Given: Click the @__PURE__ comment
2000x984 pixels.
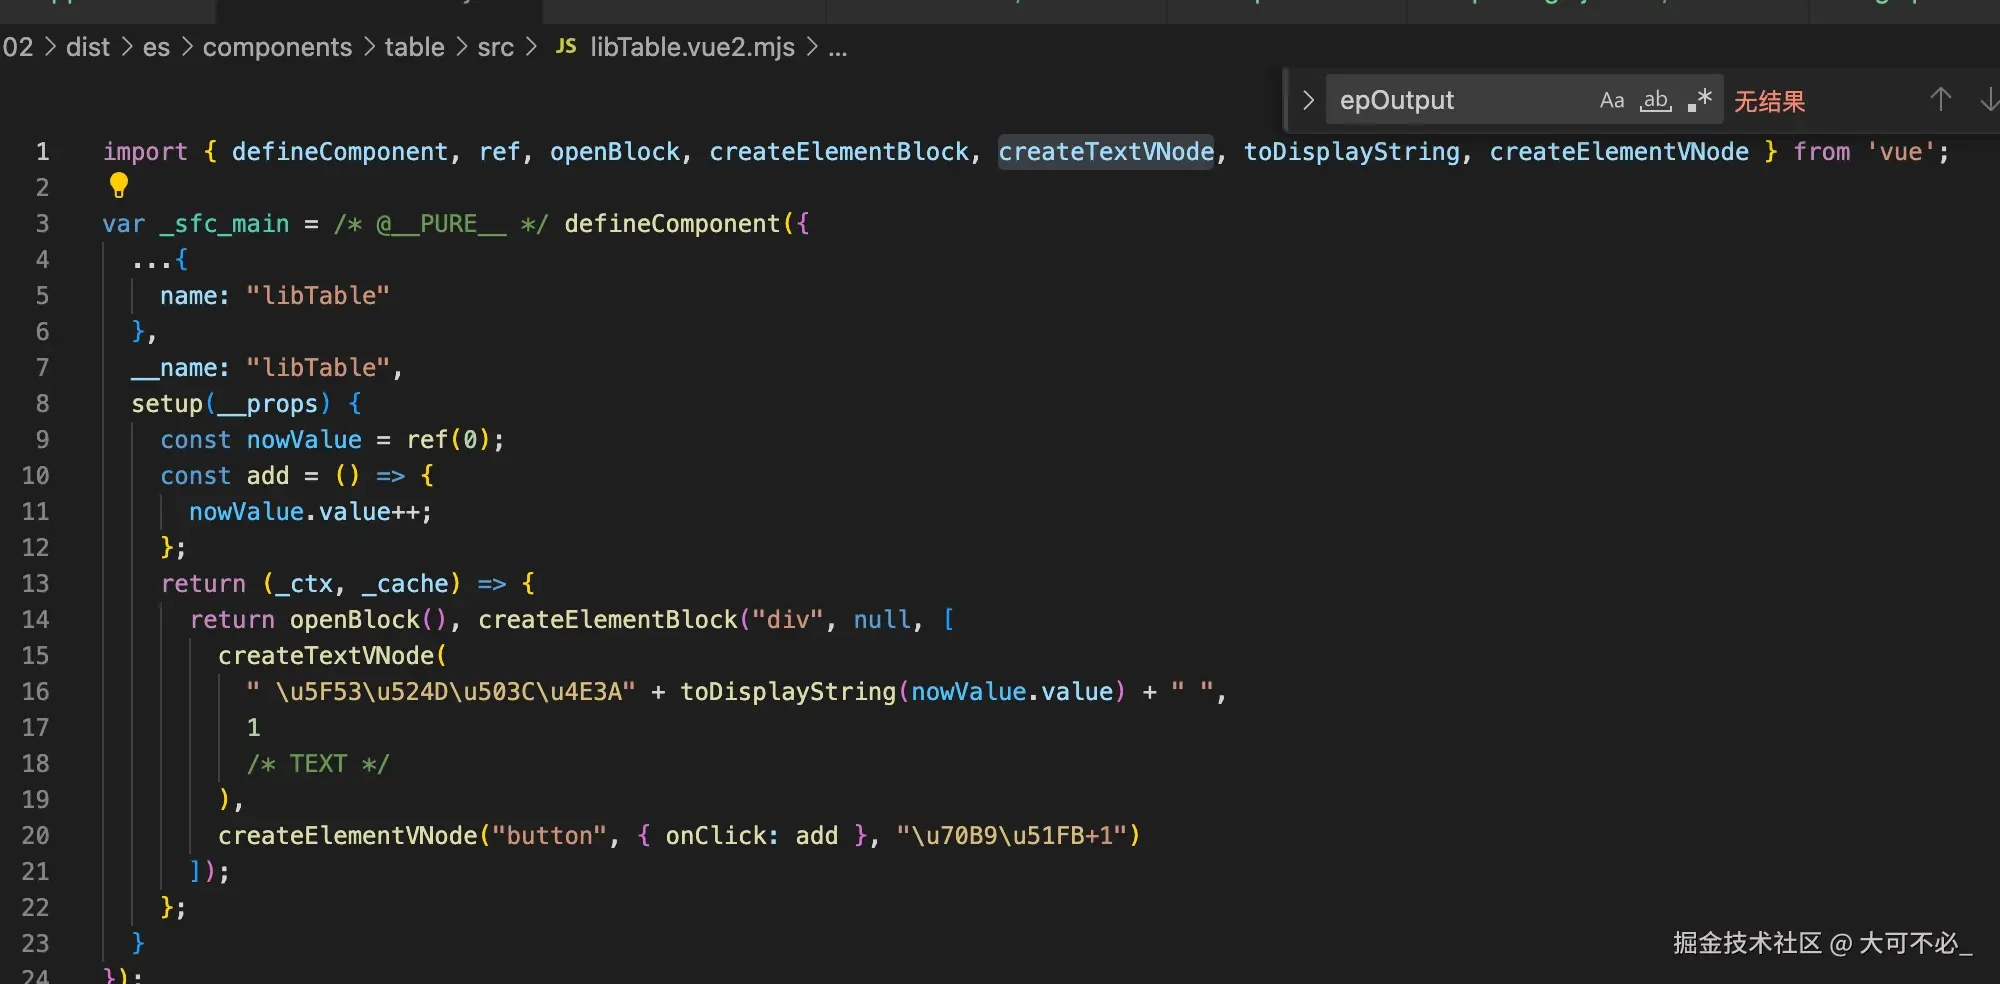Looking at the screenshot, I should (x=441, y=223).
